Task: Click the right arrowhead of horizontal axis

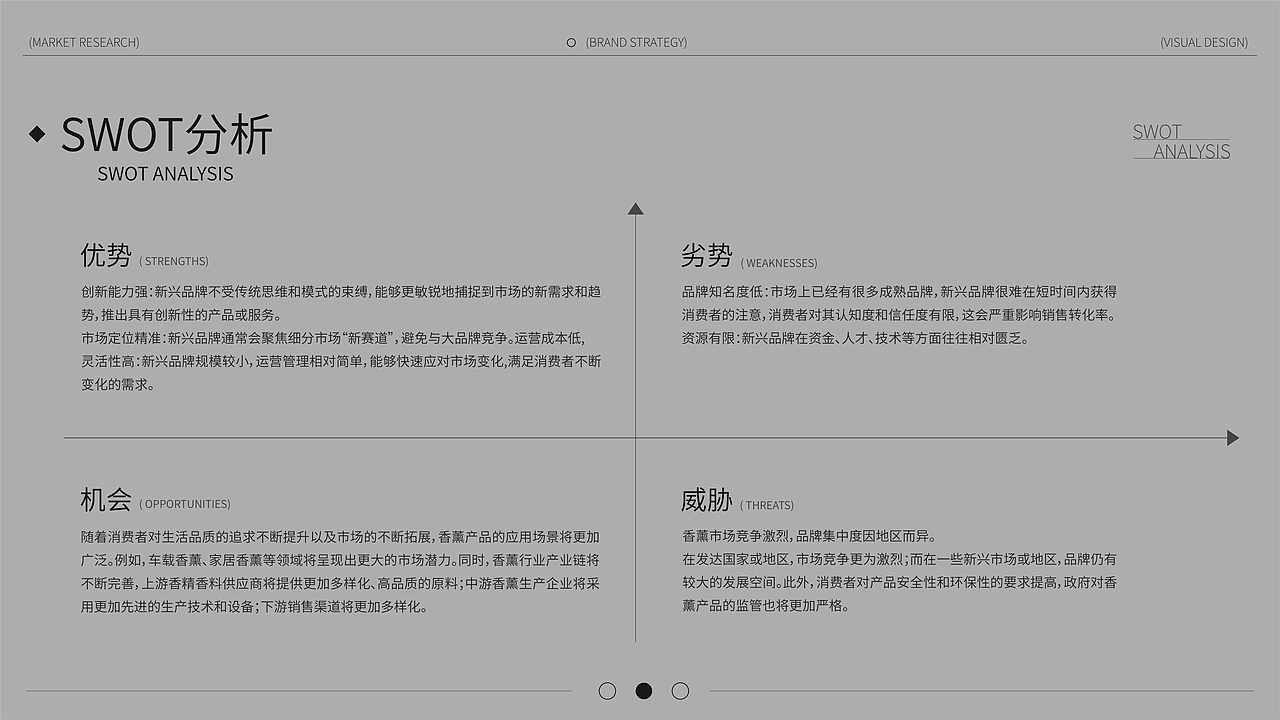Action: point(1233,438)
